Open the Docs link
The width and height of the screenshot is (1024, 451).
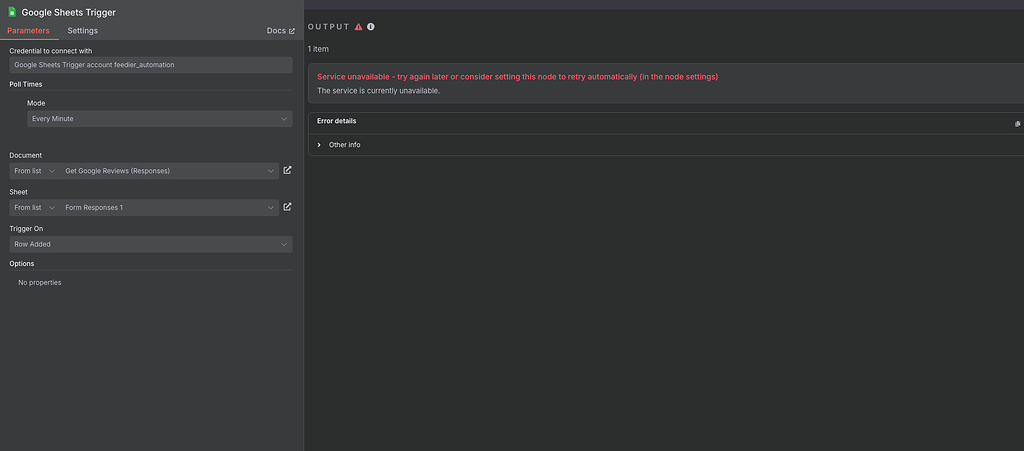click(276, 31)
